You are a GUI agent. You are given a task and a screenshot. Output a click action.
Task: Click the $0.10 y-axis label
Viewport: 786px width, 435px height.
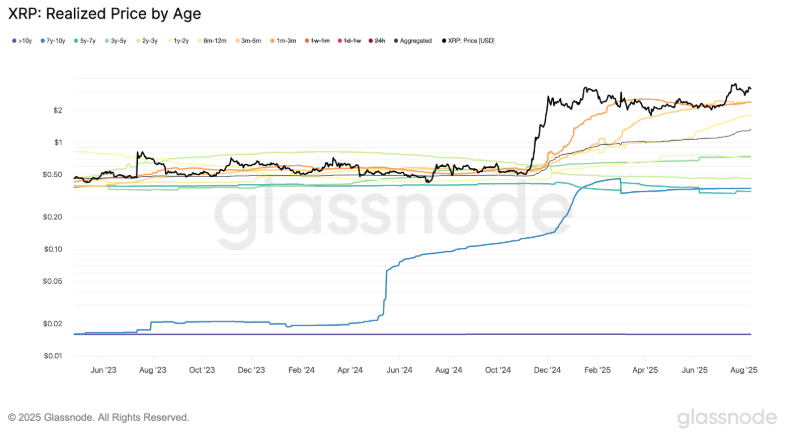click(x=52, y=249)
